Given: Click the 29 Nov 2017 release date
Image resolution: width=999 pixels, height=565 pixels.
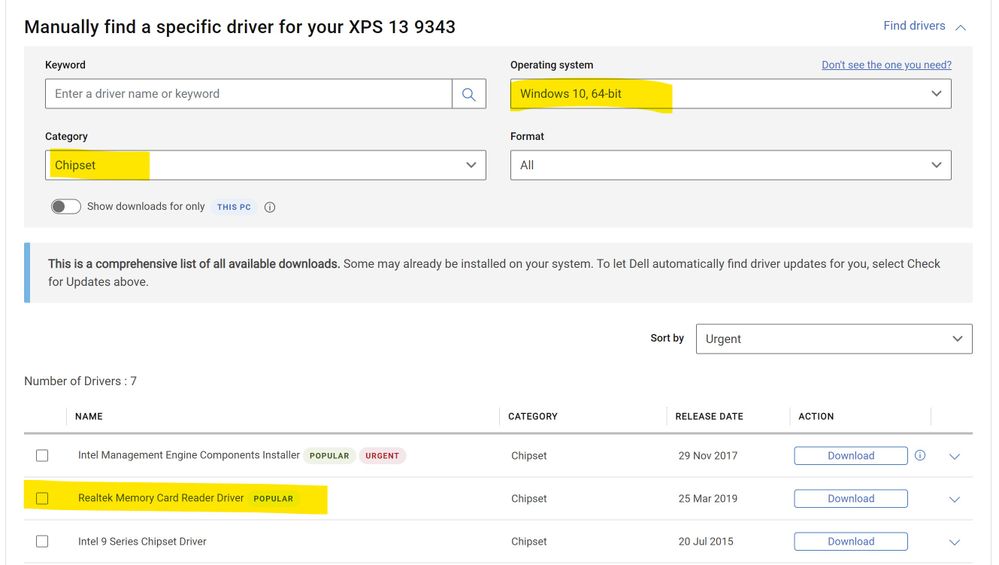Looking at the screenshot, I should pyautogui.click(x=708, y=455).
